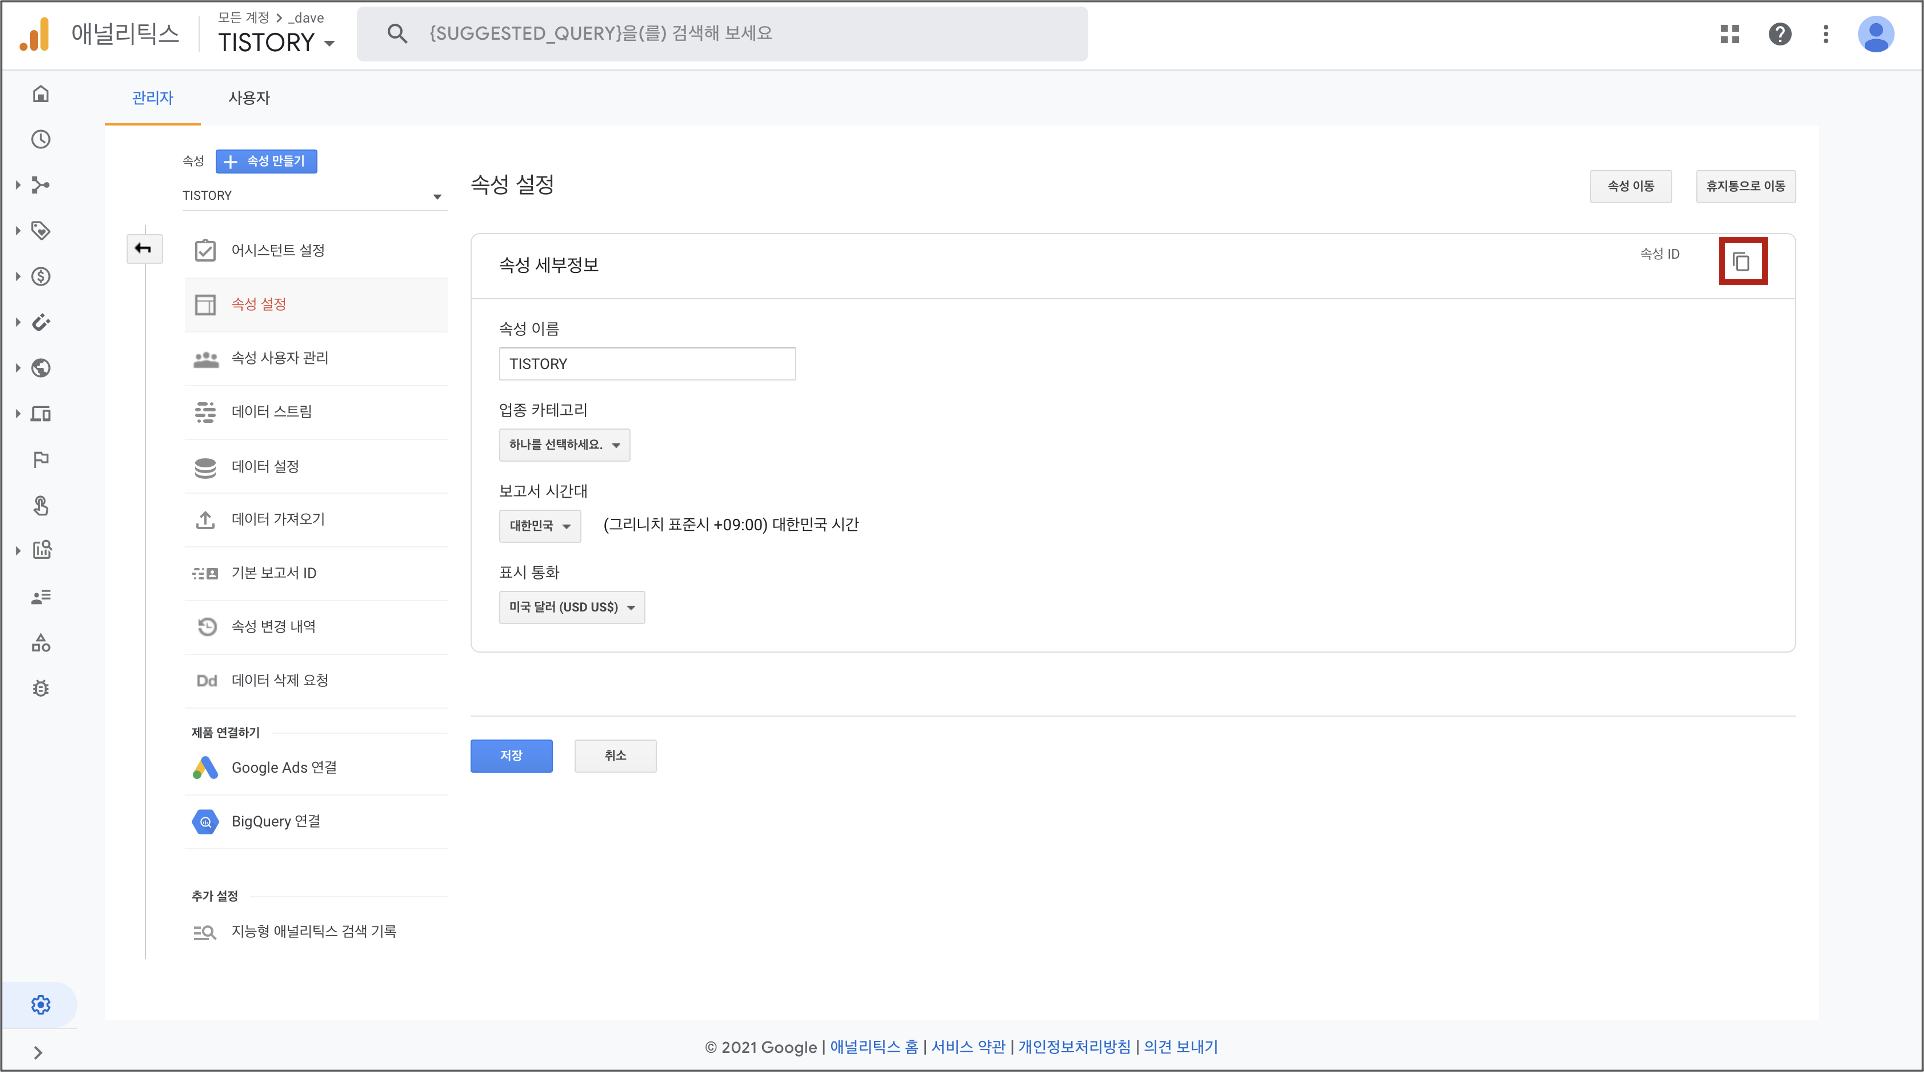The width and height of the screenshot is (1924, 1072).
Task: Open the tag icon in left sidebar
Action: coord(41,231)
